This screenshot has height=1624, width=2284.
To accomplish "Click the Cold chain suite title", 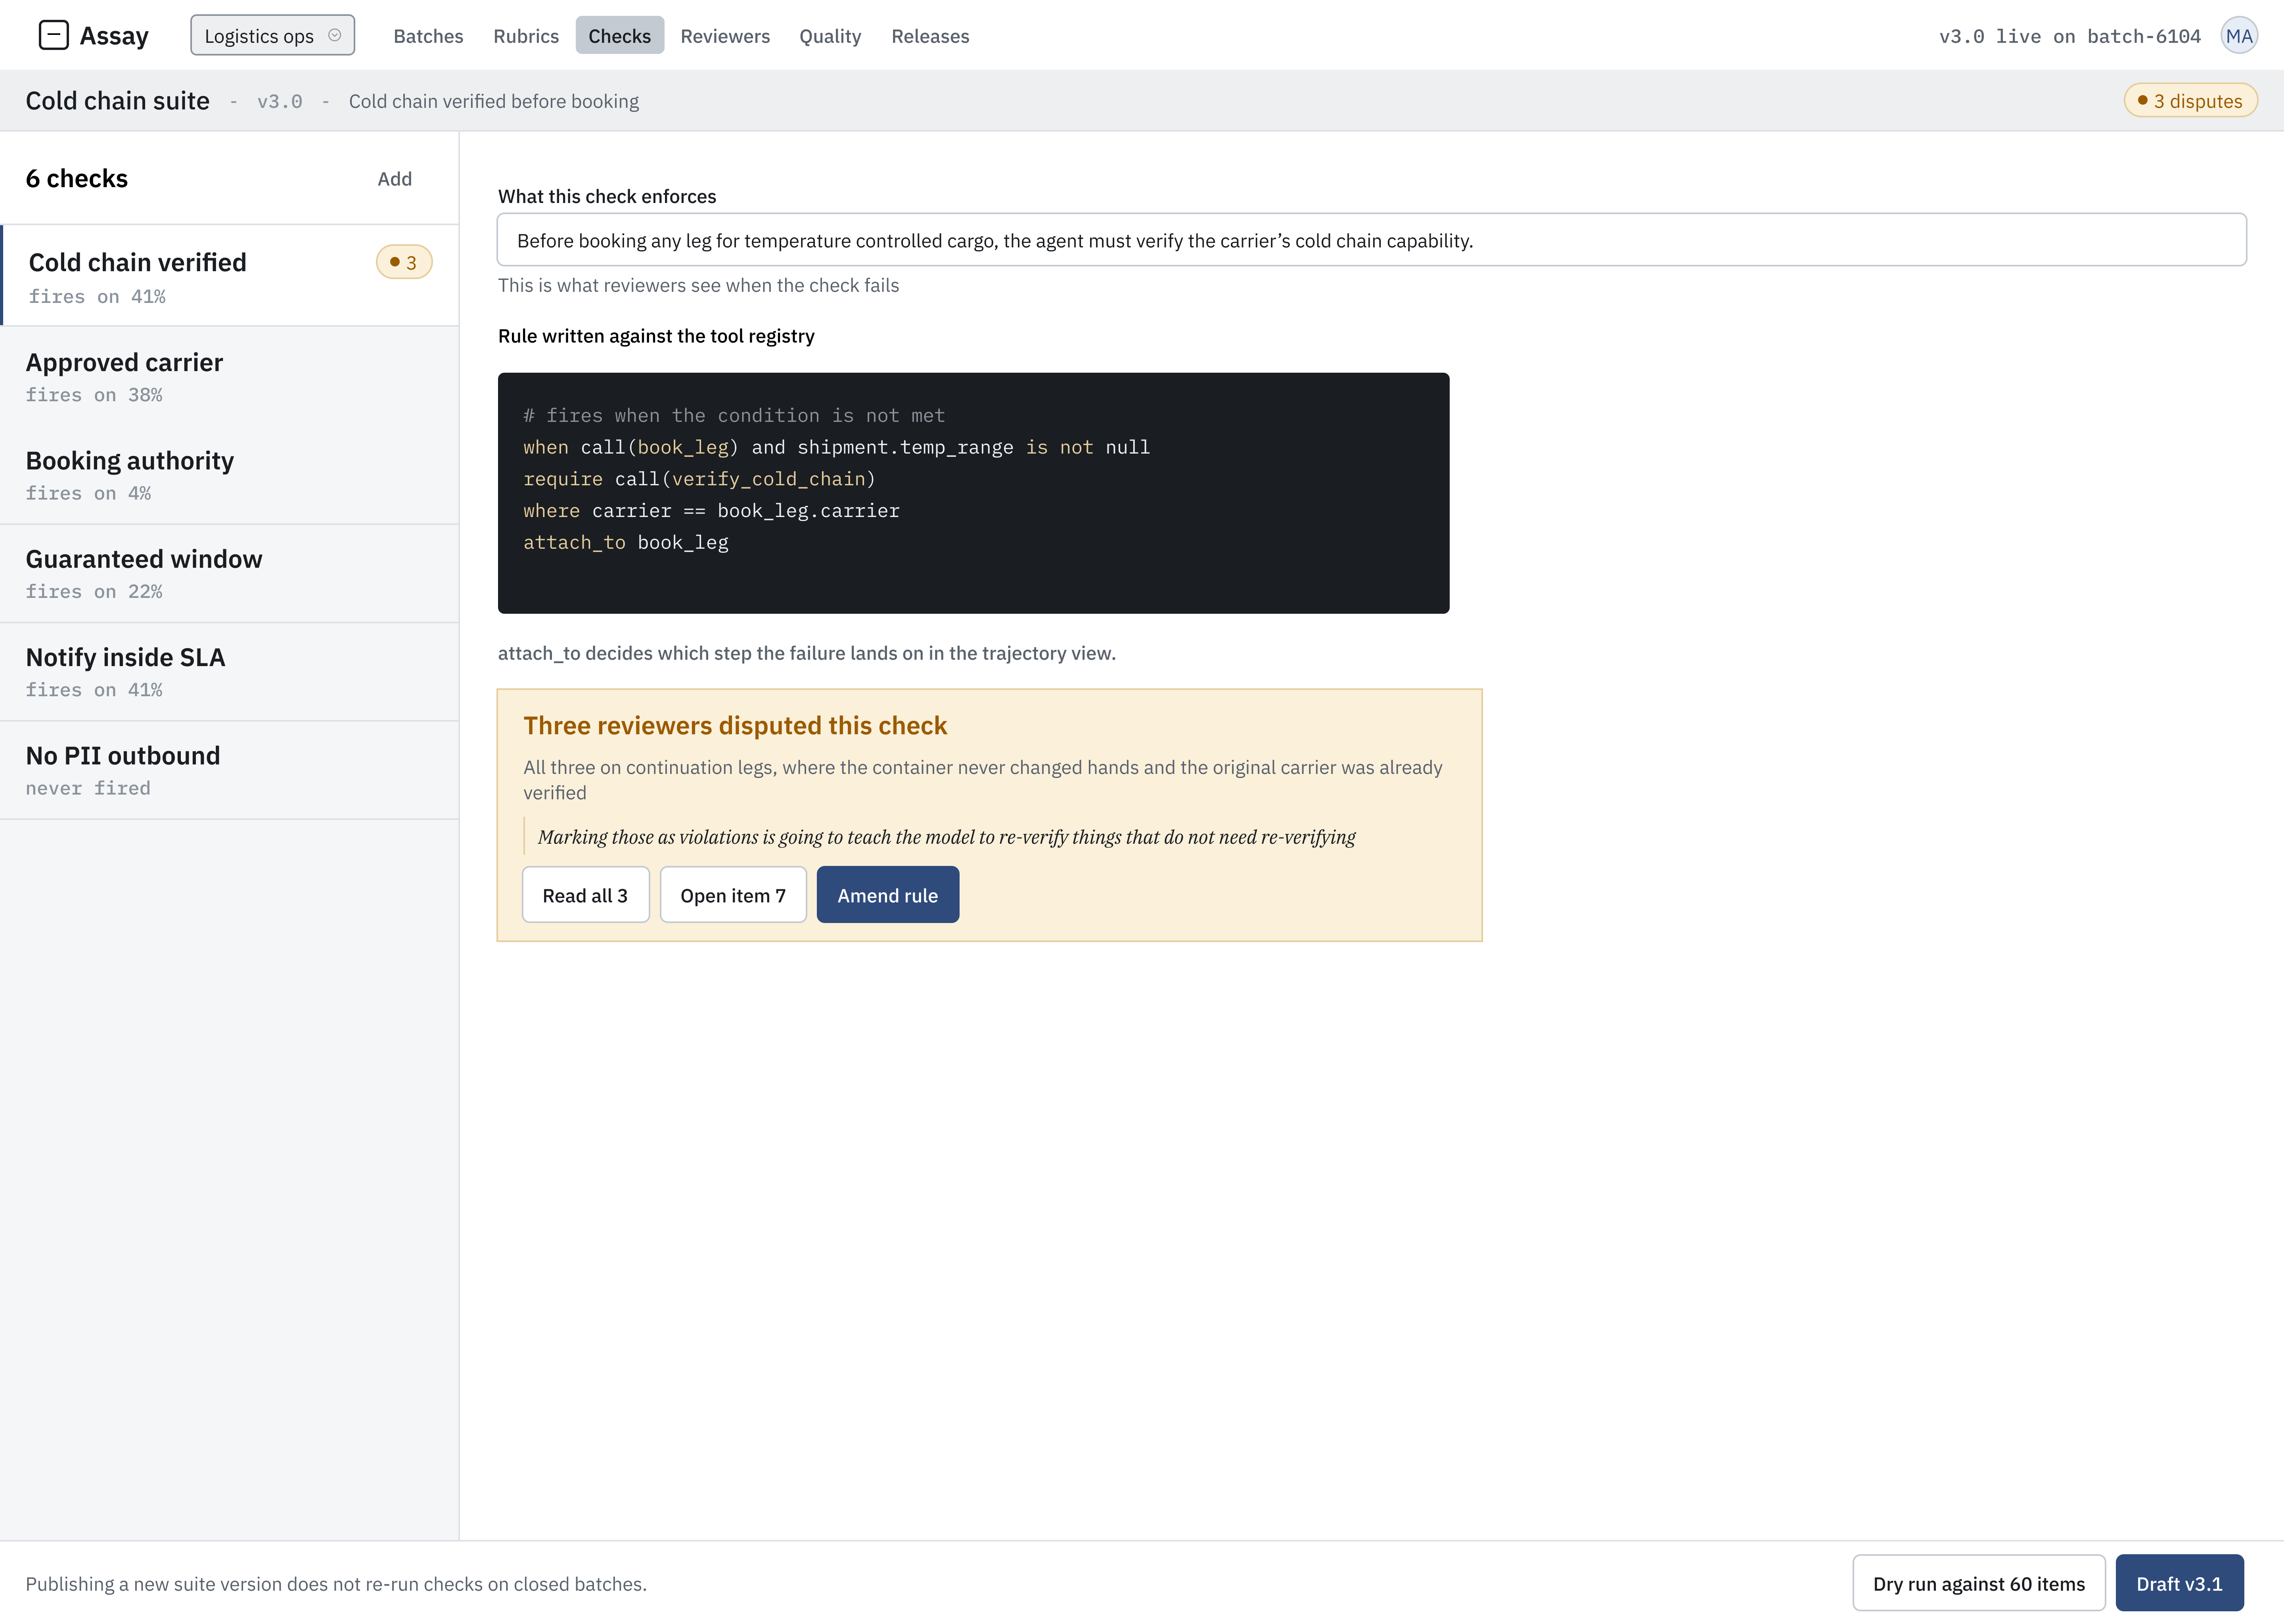I will pos(118,101).
